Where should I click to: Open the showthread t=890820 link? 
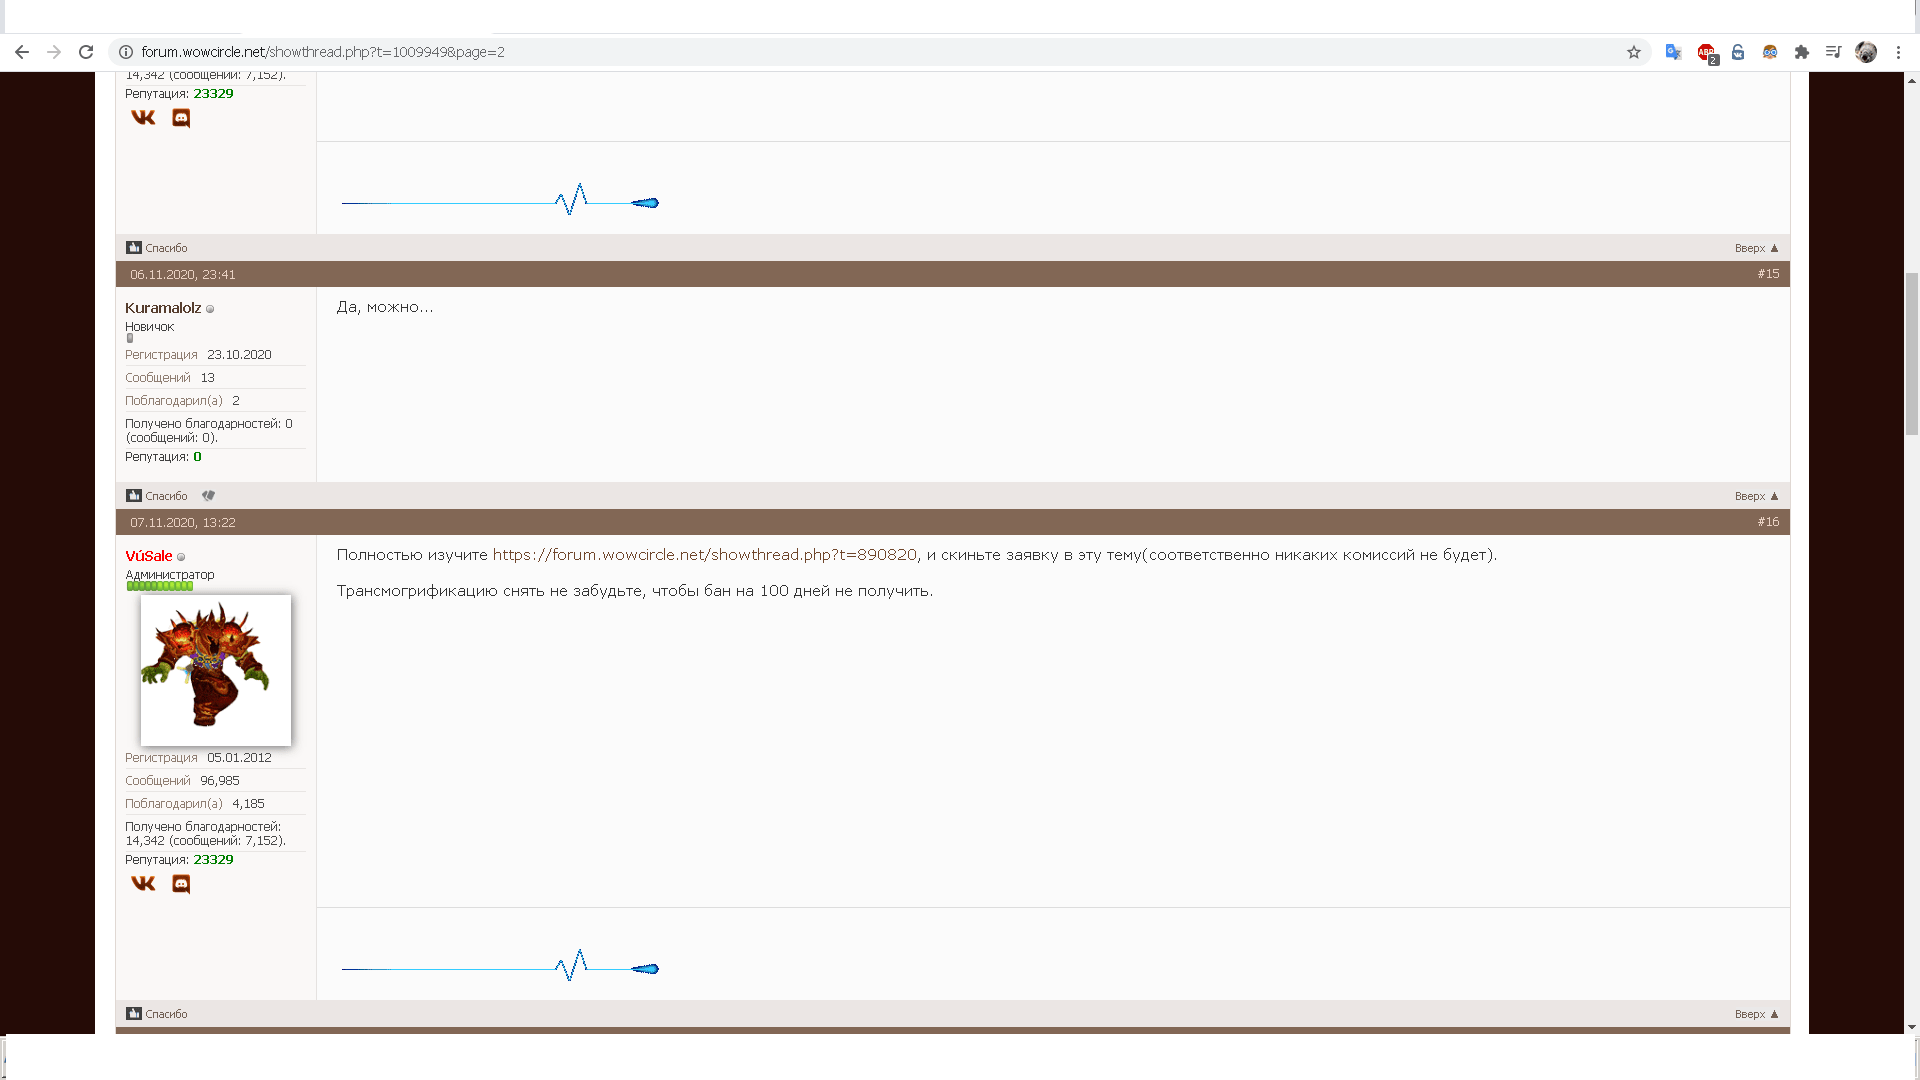pyautogui.click(x=704, y=555)
